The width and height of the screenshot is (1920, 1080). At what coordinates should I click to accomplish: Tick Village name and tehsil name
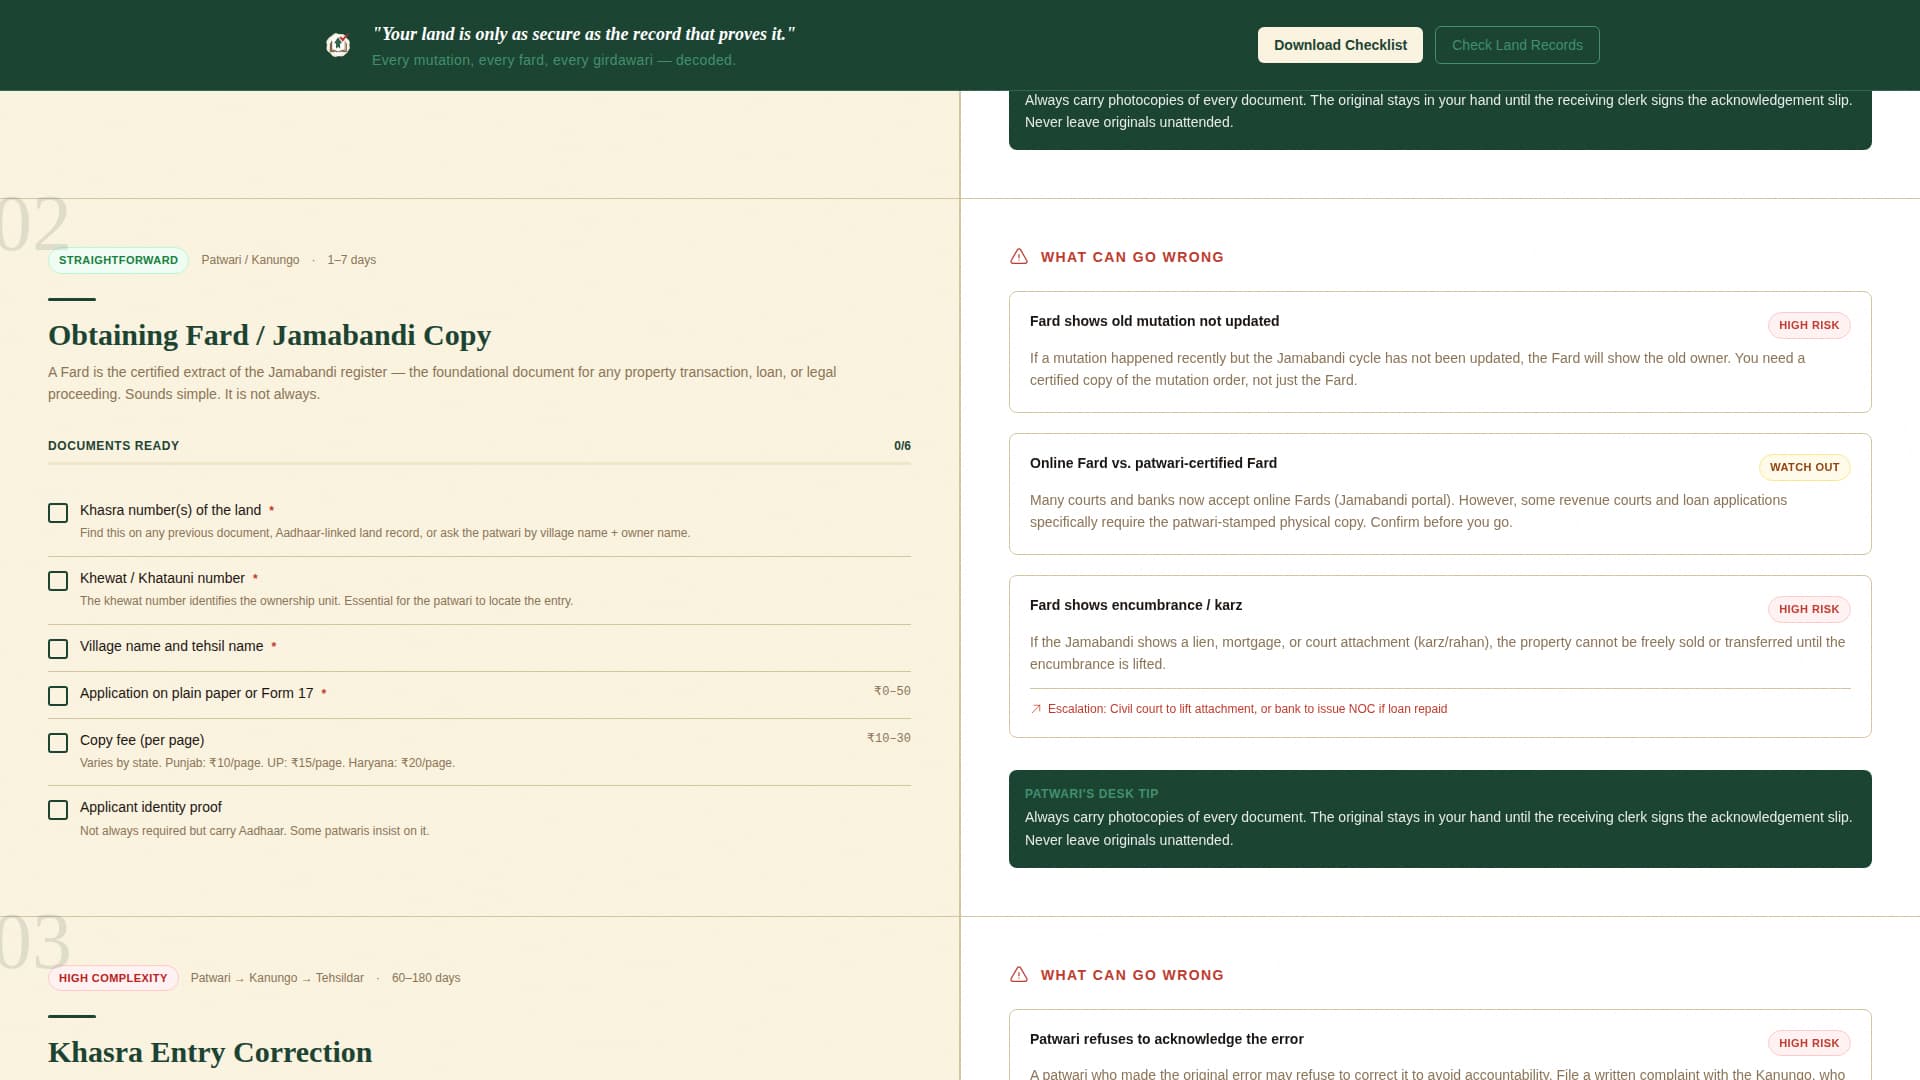click(58, 649)
